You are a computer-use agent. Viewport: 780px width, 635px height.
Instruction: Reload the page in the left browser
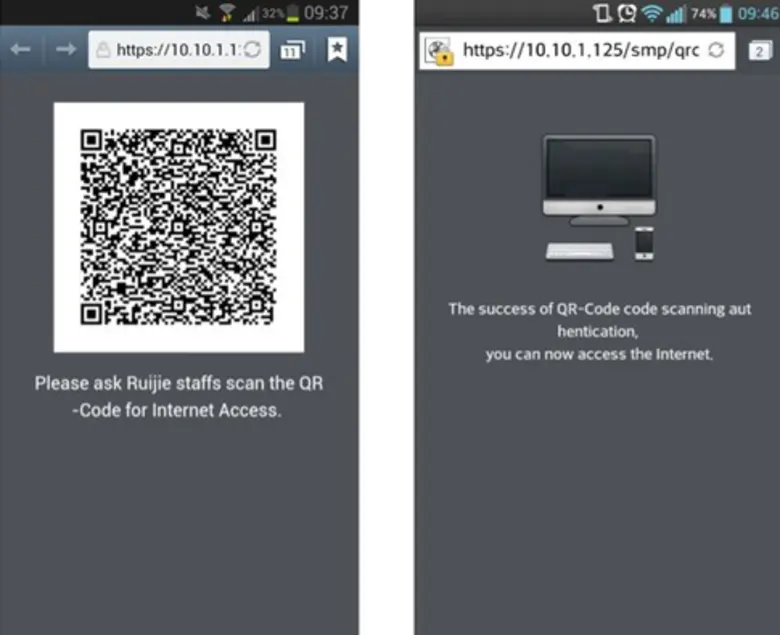252,50
